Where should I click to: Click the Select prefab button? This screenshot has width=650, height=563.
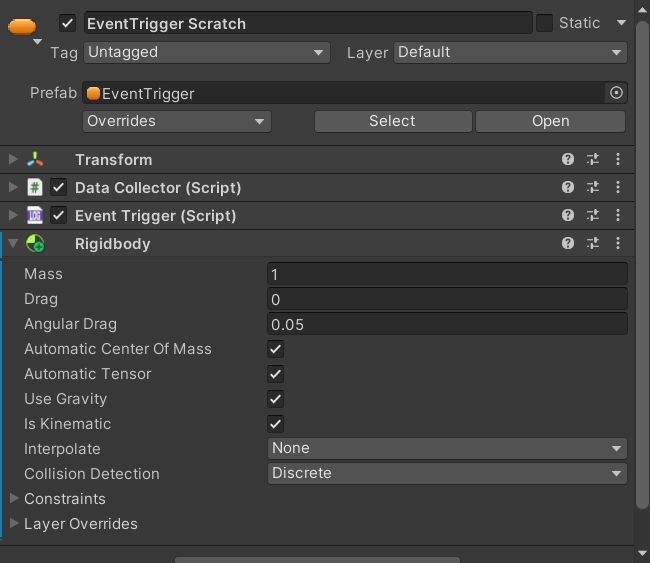(x=393, y=121)
